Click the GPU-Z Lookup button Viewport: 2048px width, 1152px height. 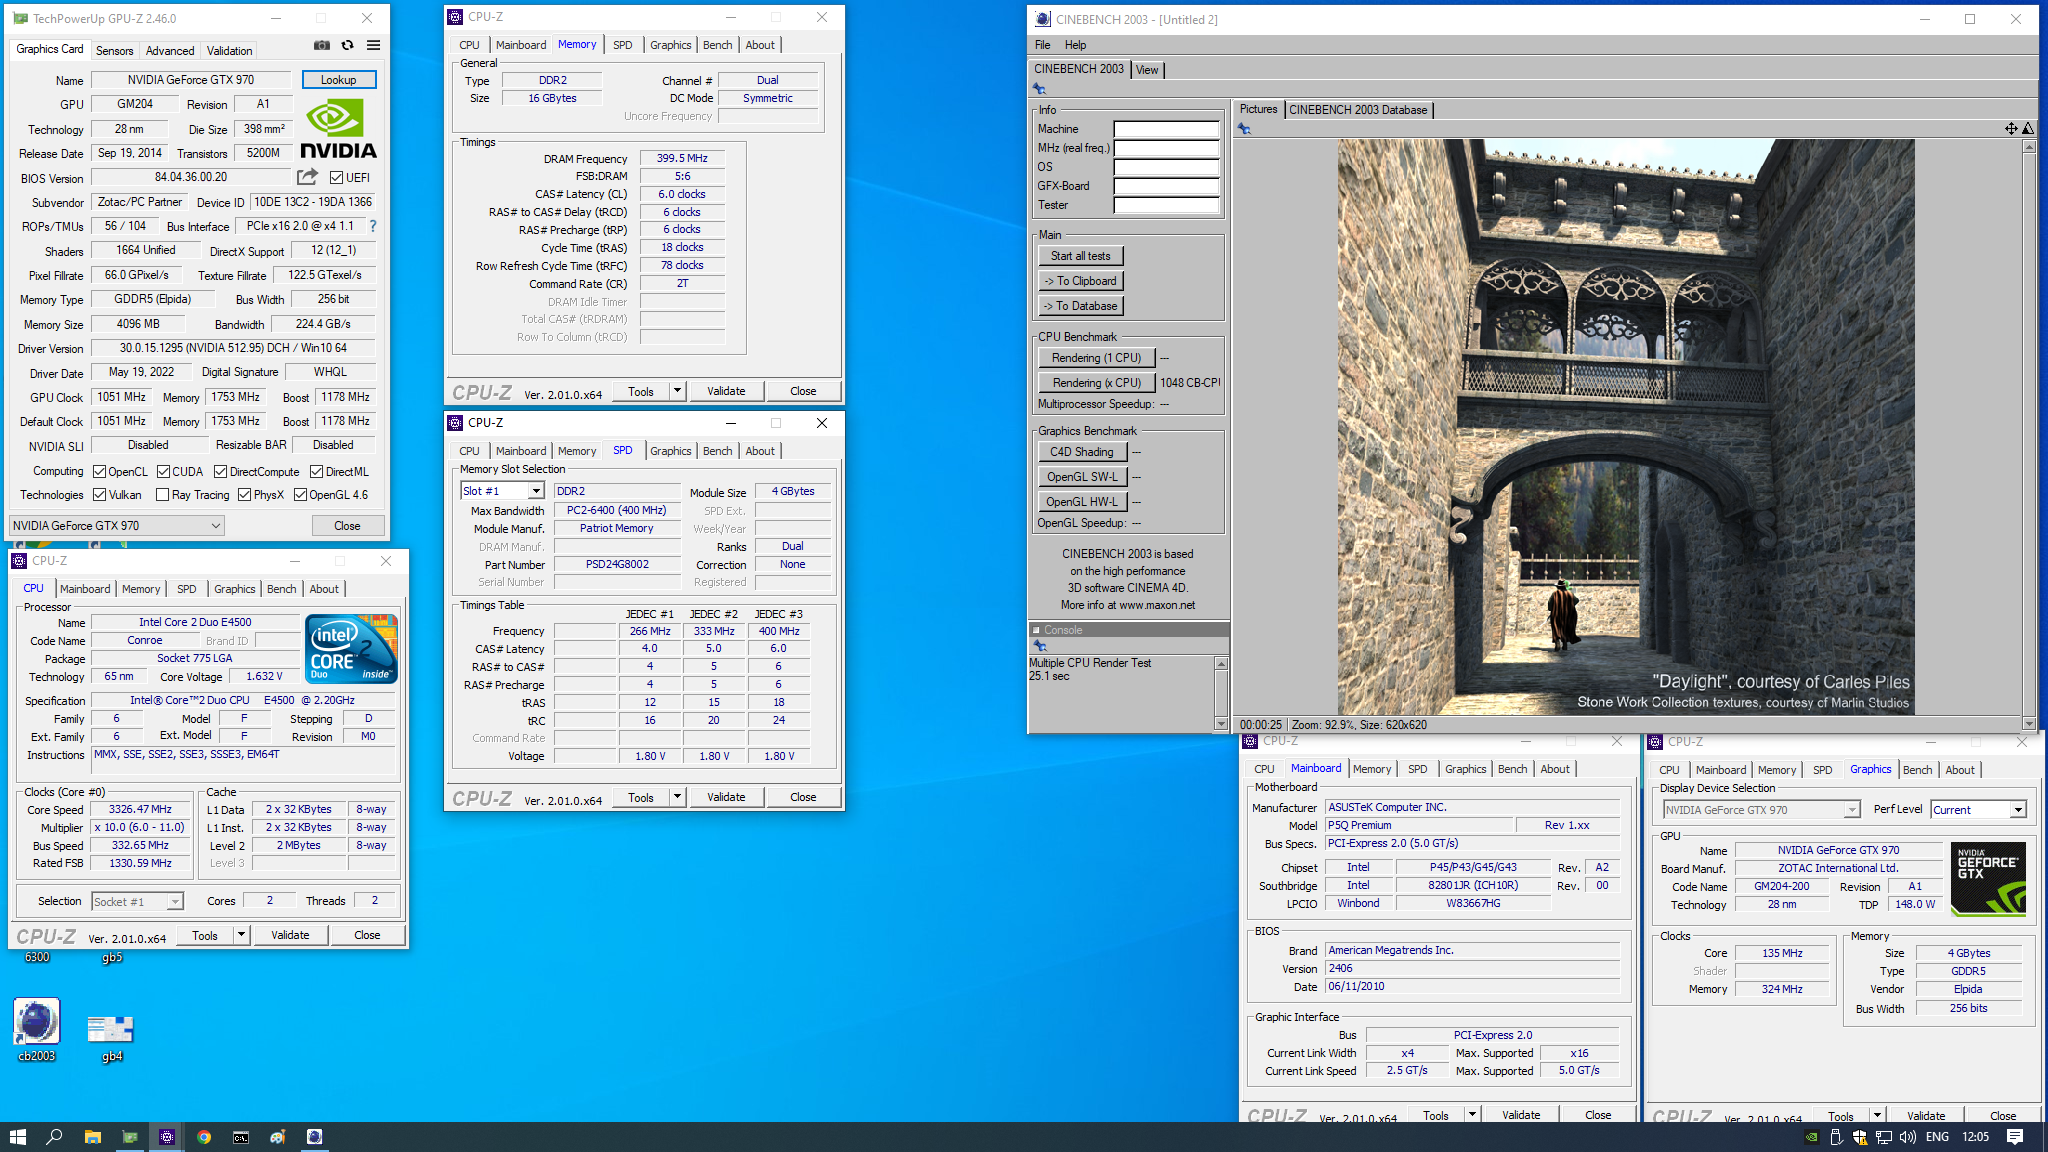pyautogui.click(x=338, y=80)
